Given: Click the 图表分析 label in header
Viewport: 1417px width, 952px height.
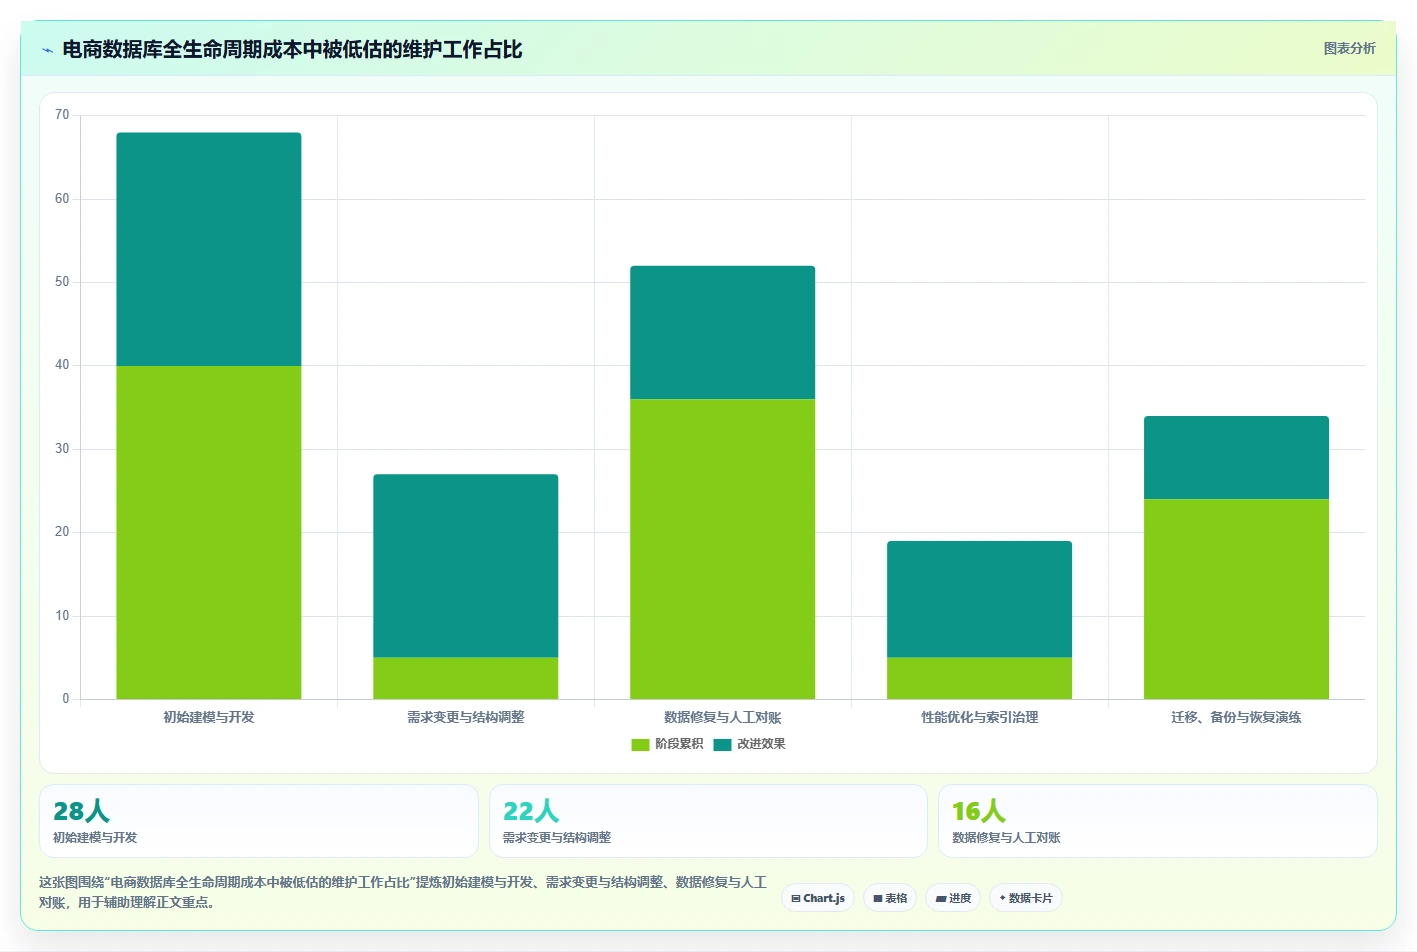Looking at the screenshot, I should (1349, 48).
